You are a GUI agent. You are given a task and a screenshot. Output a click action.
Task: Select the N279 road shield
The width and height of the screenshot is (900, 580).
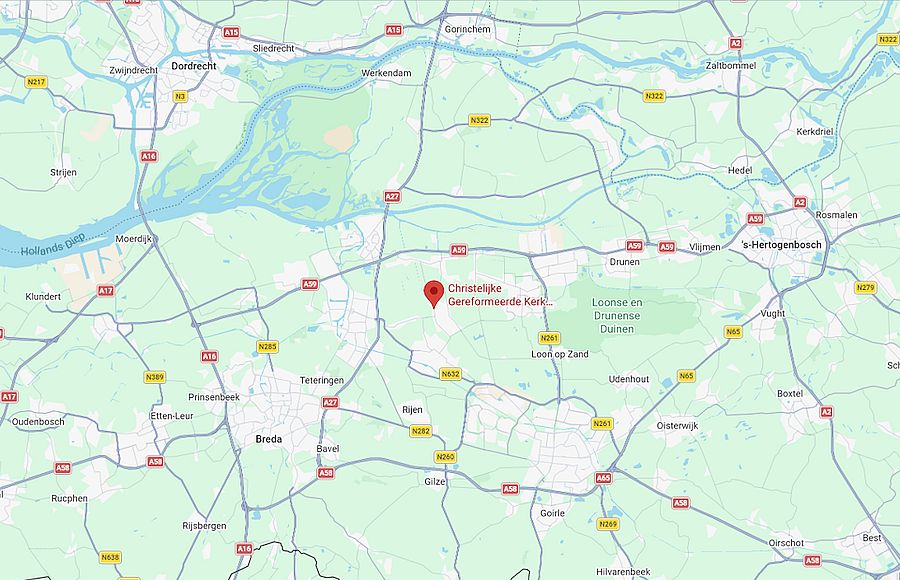(x=866, y=287)
